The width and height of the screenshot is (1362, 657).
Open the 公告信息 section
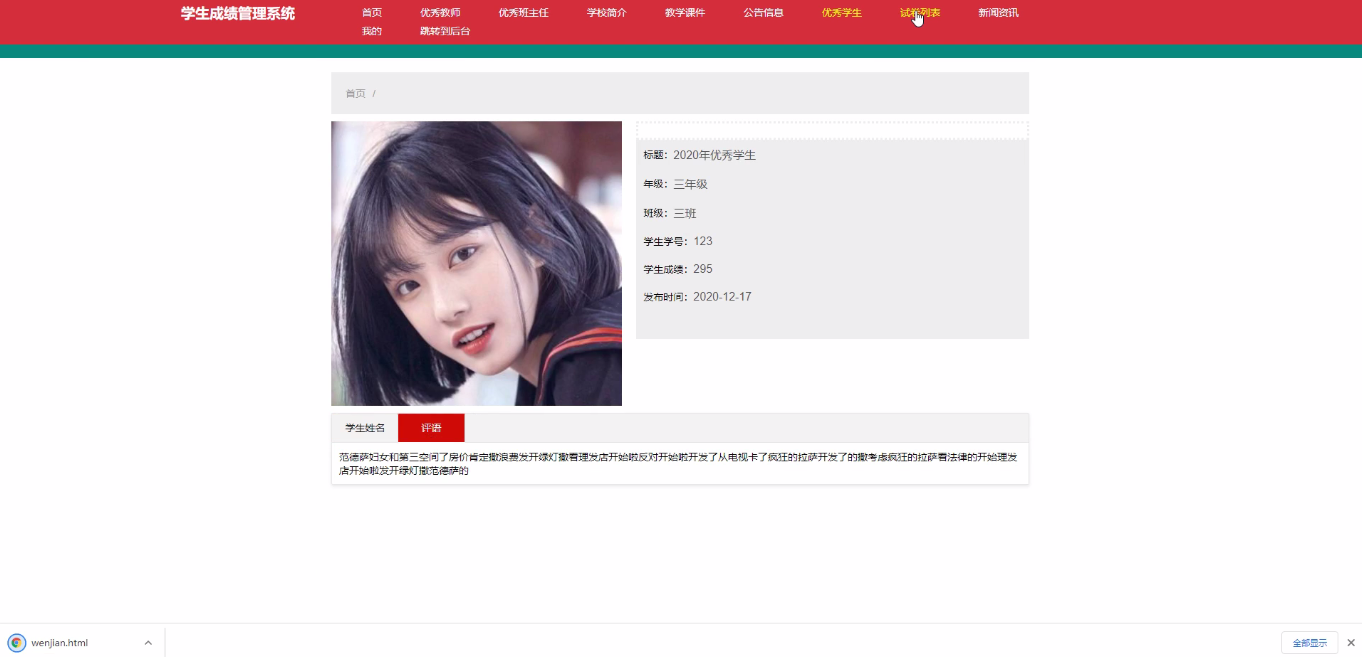click(x=762, y=14)
